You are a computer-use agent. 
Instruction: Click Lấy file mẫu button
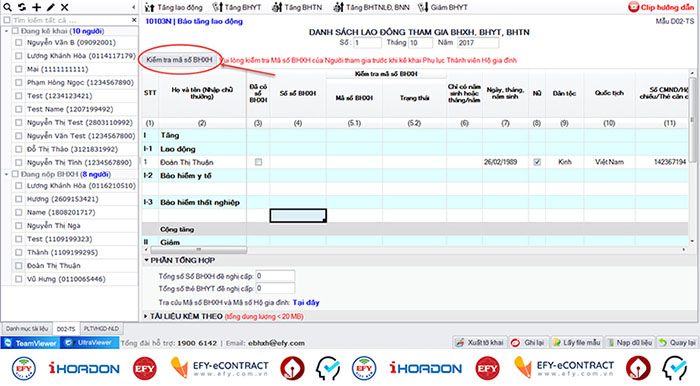(x=576, y=343)
